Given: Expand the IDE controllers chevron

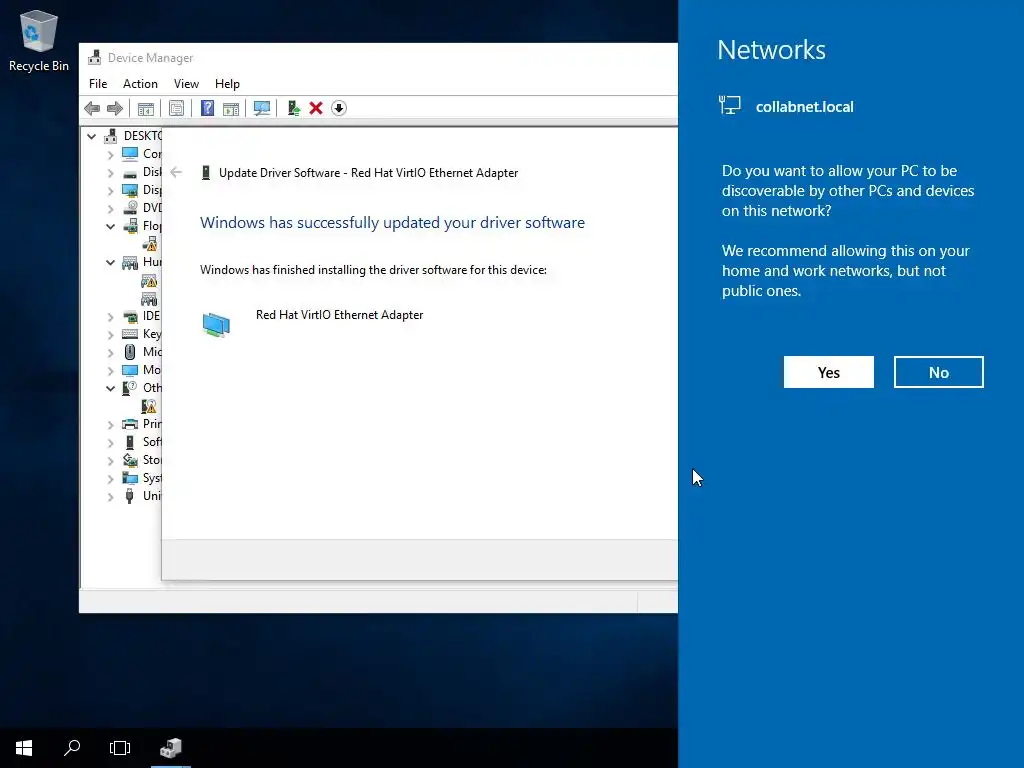Looking at the screenshot, I should (110, 317).
